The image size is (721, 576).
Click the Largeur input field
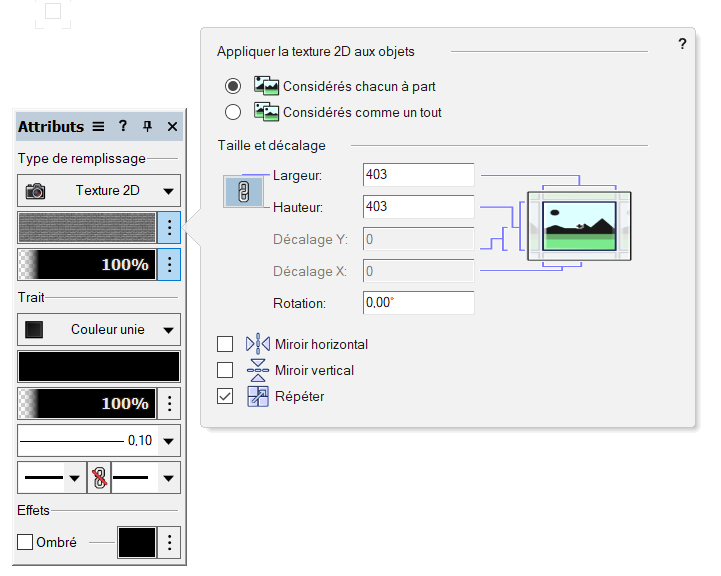(x=418, y=175)
